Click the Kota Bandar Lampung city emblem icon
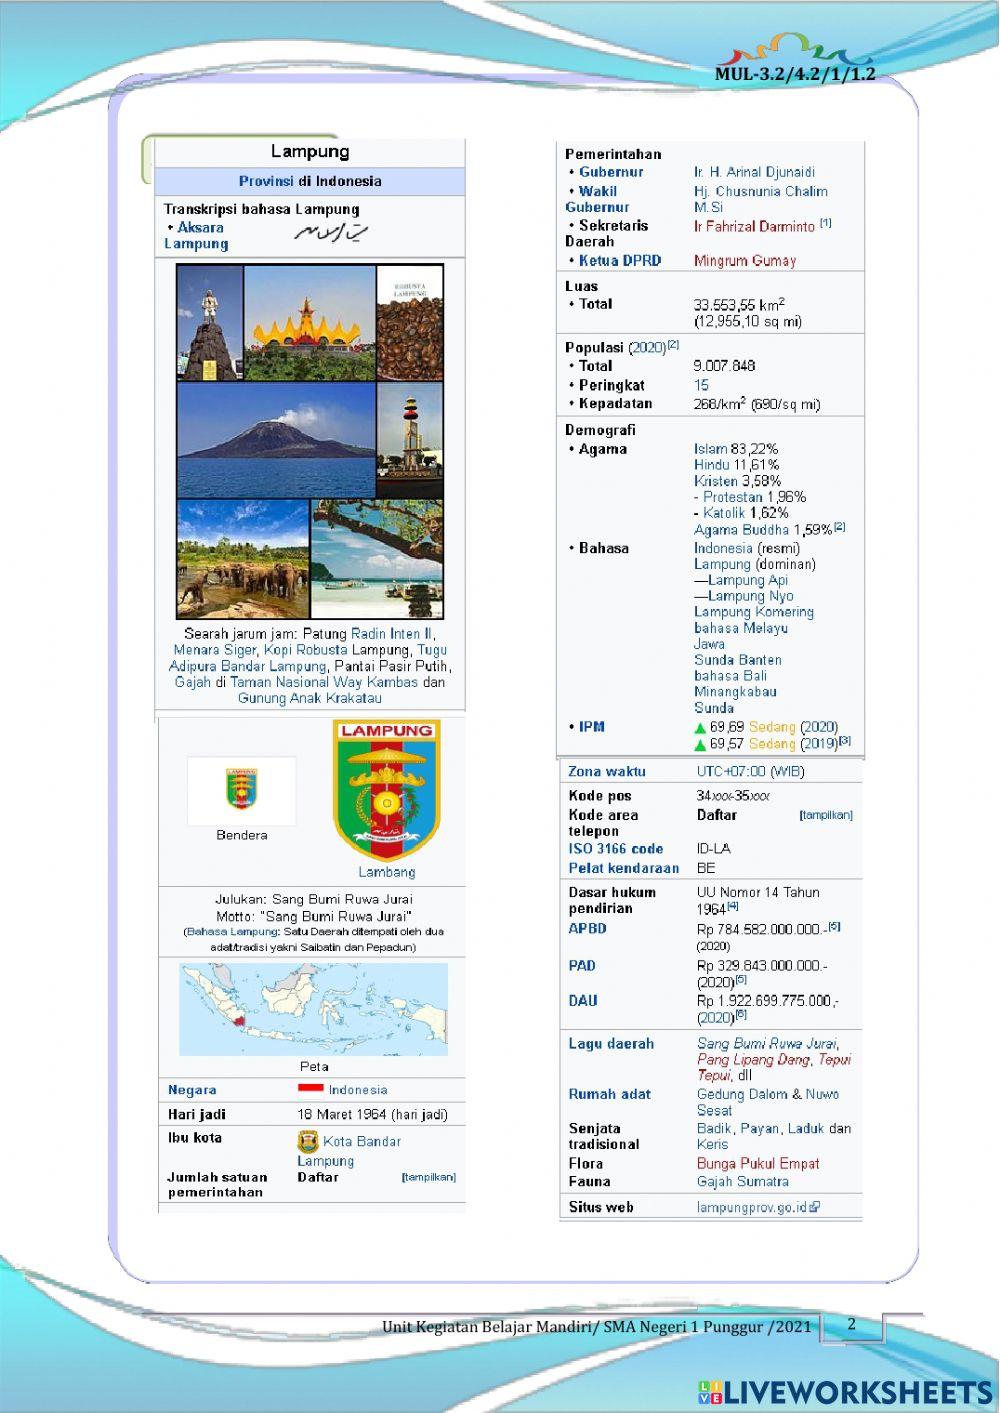 click(x=305, y=1141)
